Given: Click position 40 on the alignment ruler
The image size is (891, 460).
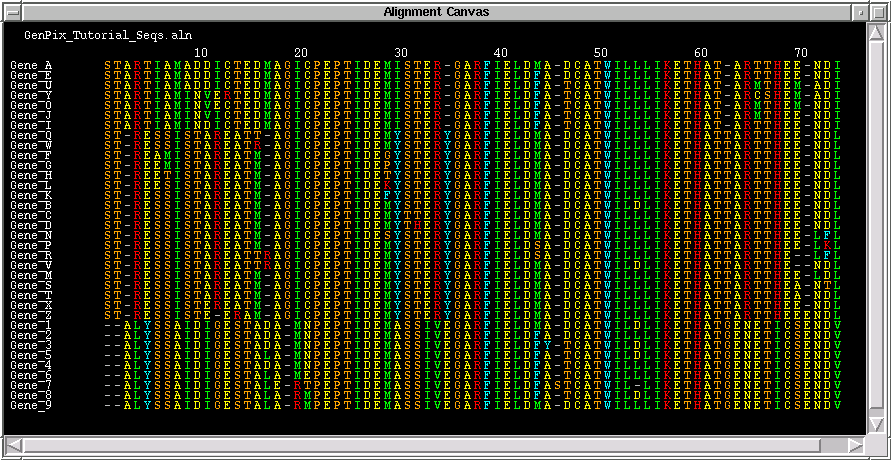Looking at the screenshot, I should click(500, 52).
